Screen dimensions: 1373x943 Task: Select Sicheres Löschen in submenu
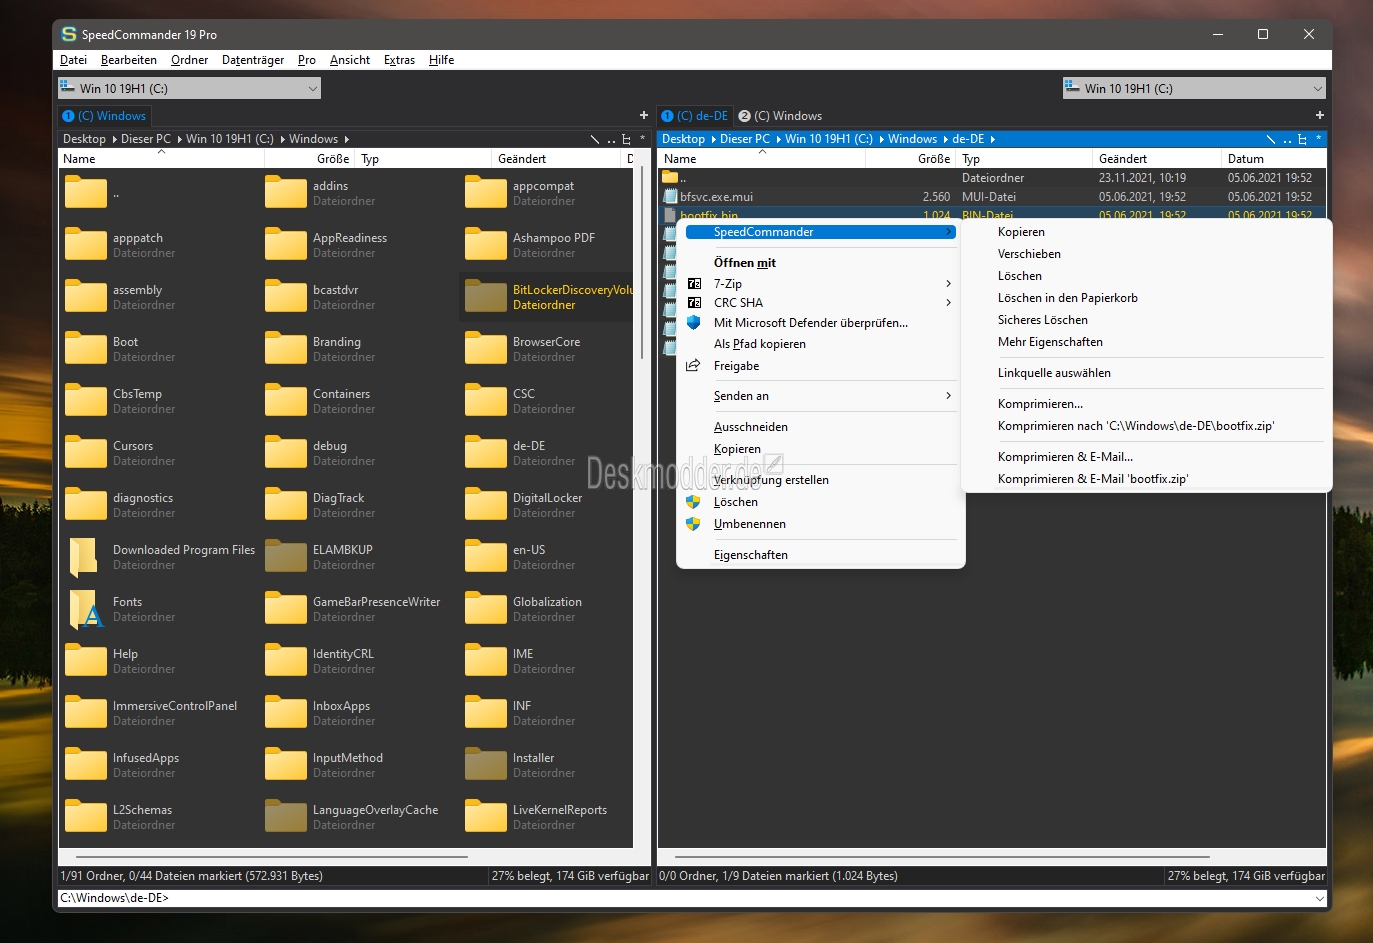pos(1043,320)
